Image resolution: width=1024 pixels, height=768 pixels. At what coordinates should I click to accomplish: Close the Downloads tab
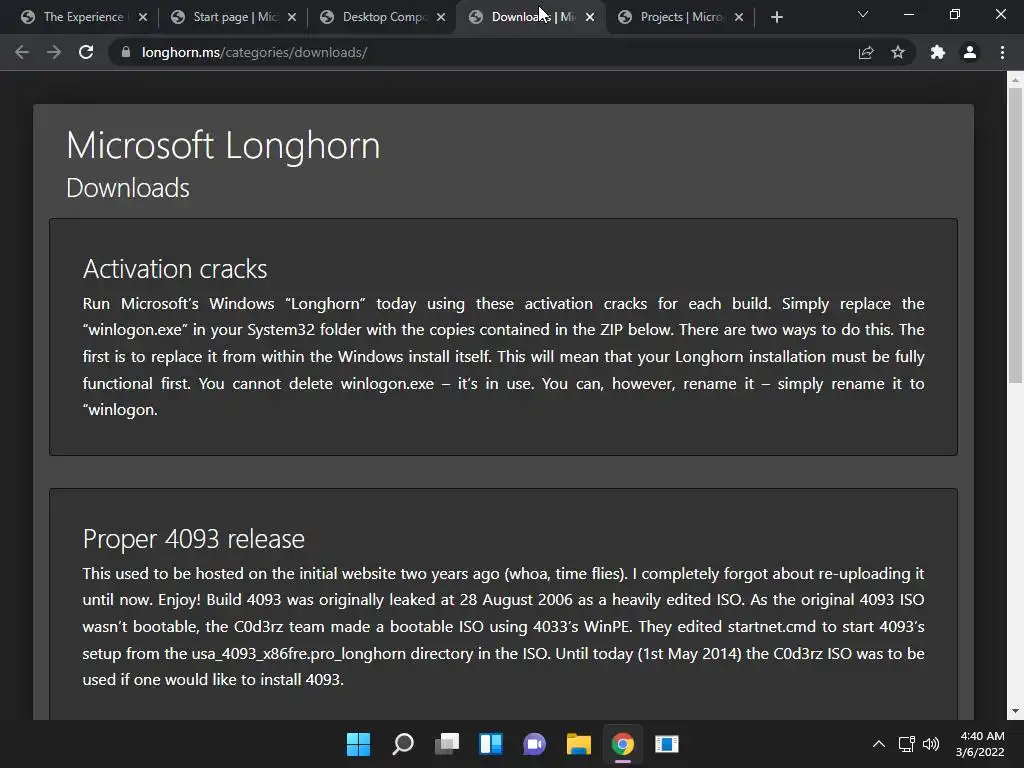pos(590,17)
